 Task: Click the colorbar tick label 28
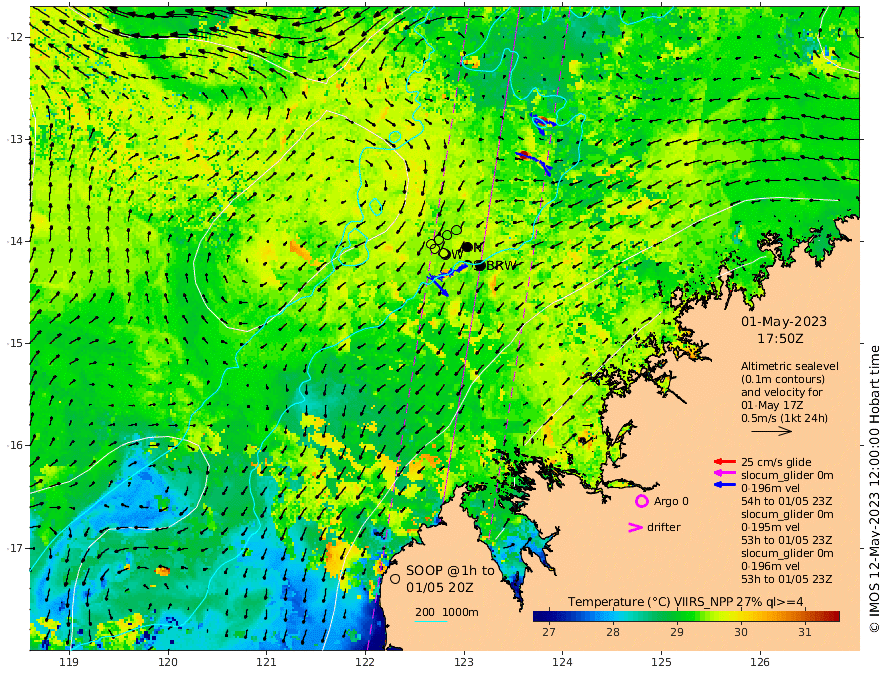pyautogui.click(x=613, y=632)
